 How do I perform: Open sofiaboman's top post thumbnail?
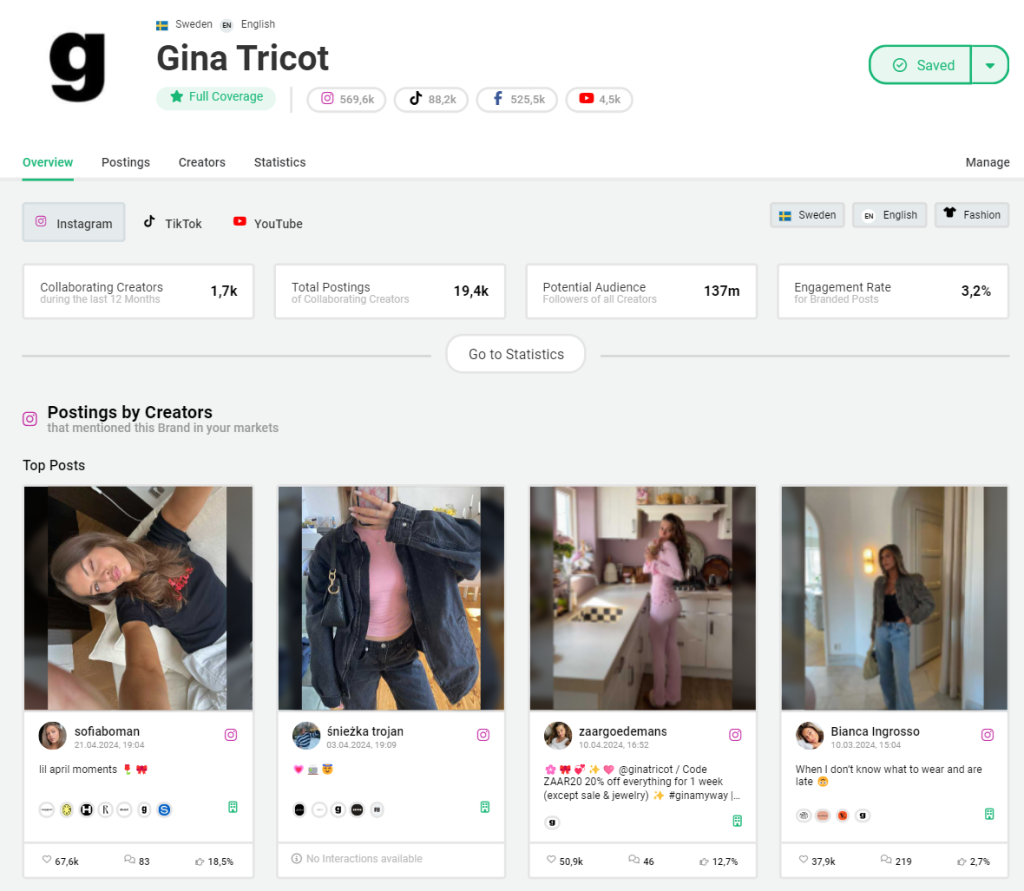pos(138,597)
